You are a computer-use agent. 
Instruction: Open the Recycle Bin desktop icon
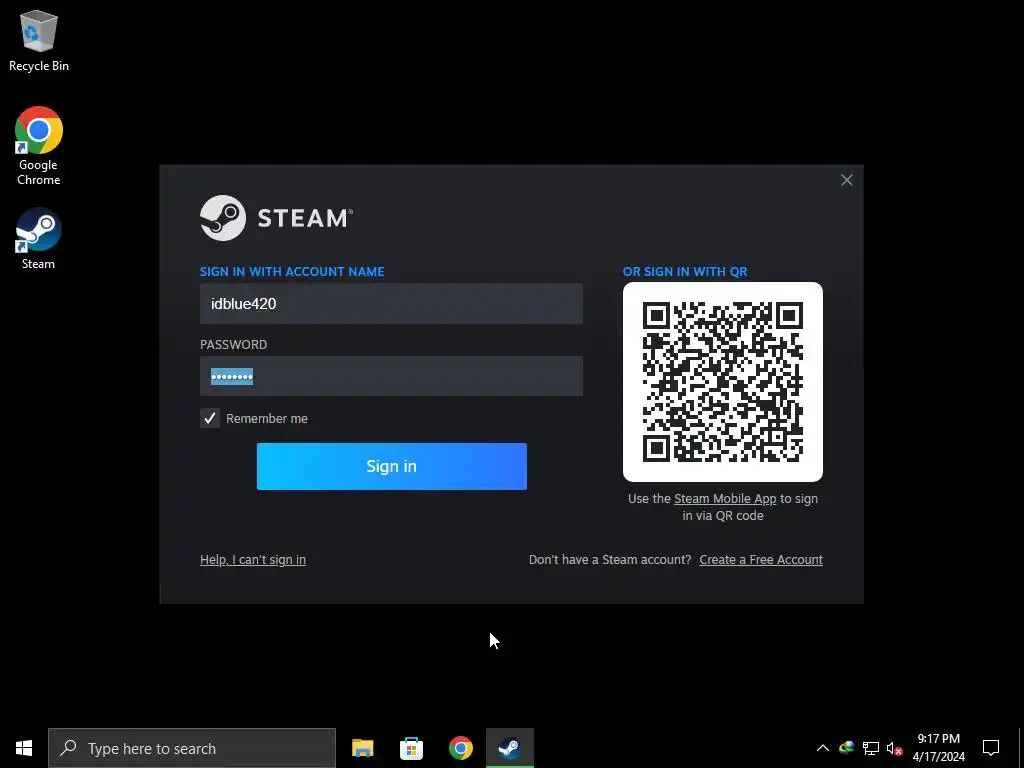[39, 40]
